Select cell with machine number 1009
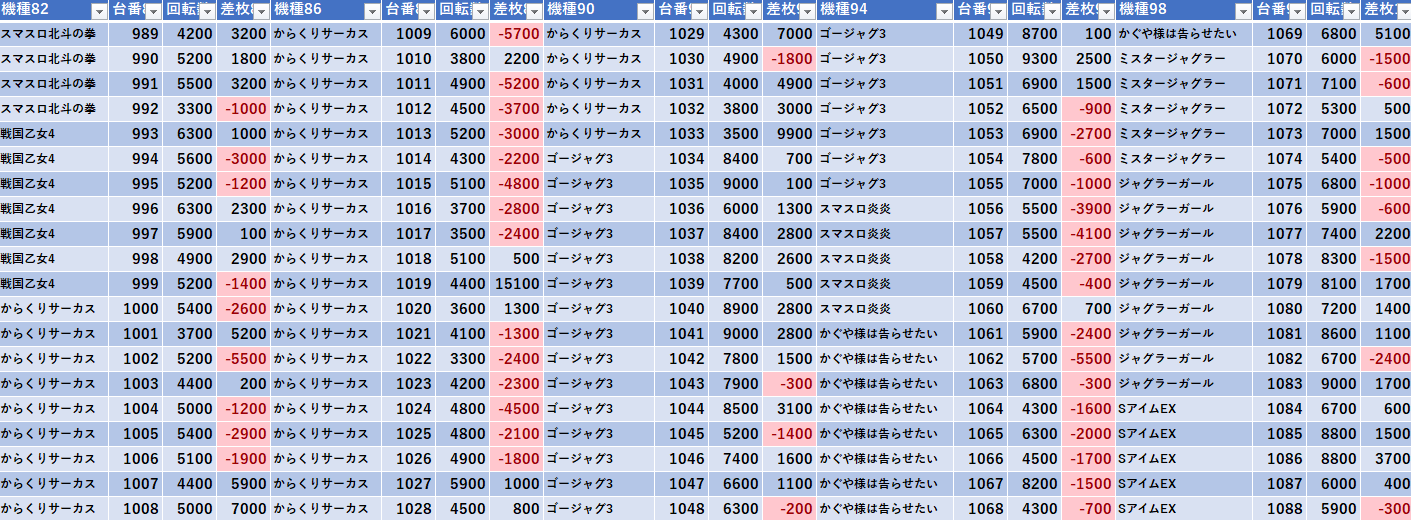The image size is (1411, 520). [408, 34]
